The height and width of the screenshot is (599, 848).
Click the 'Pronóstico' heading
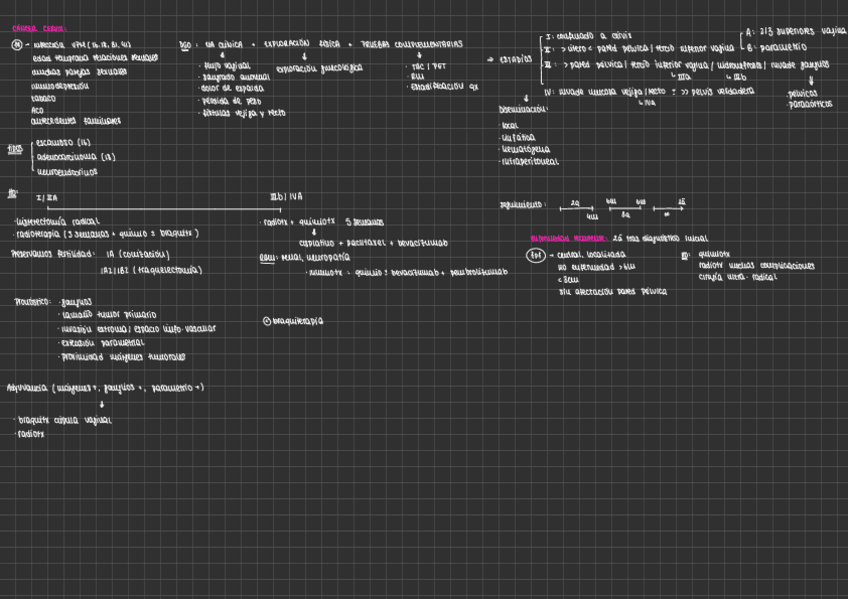(x=33, y=301)
